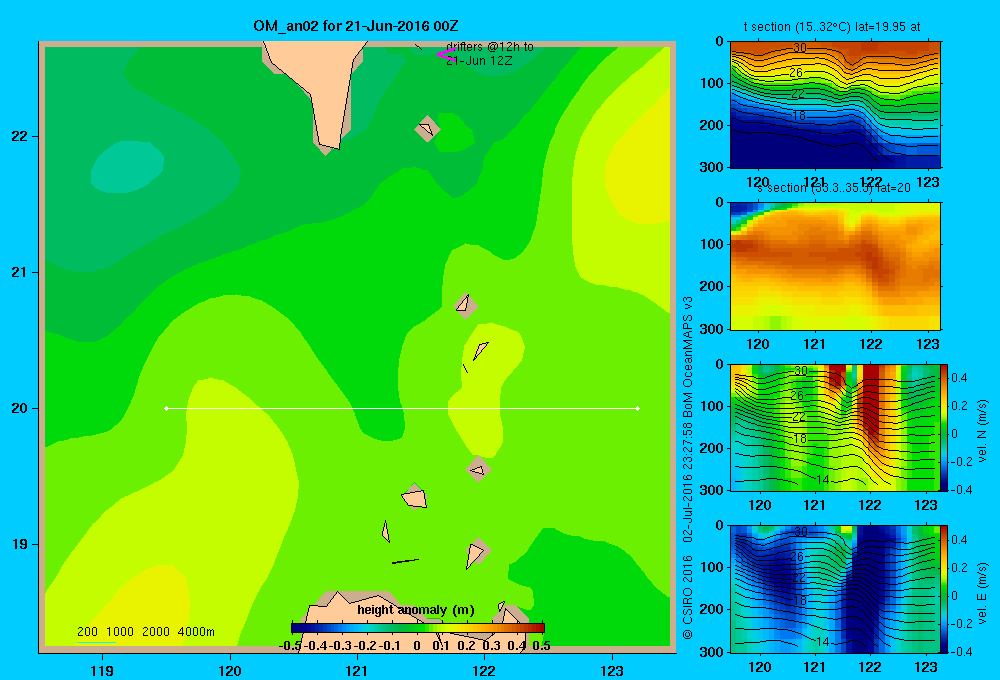
Task: Click longitude 123 label on main map
Action: [x=612, y=670]
